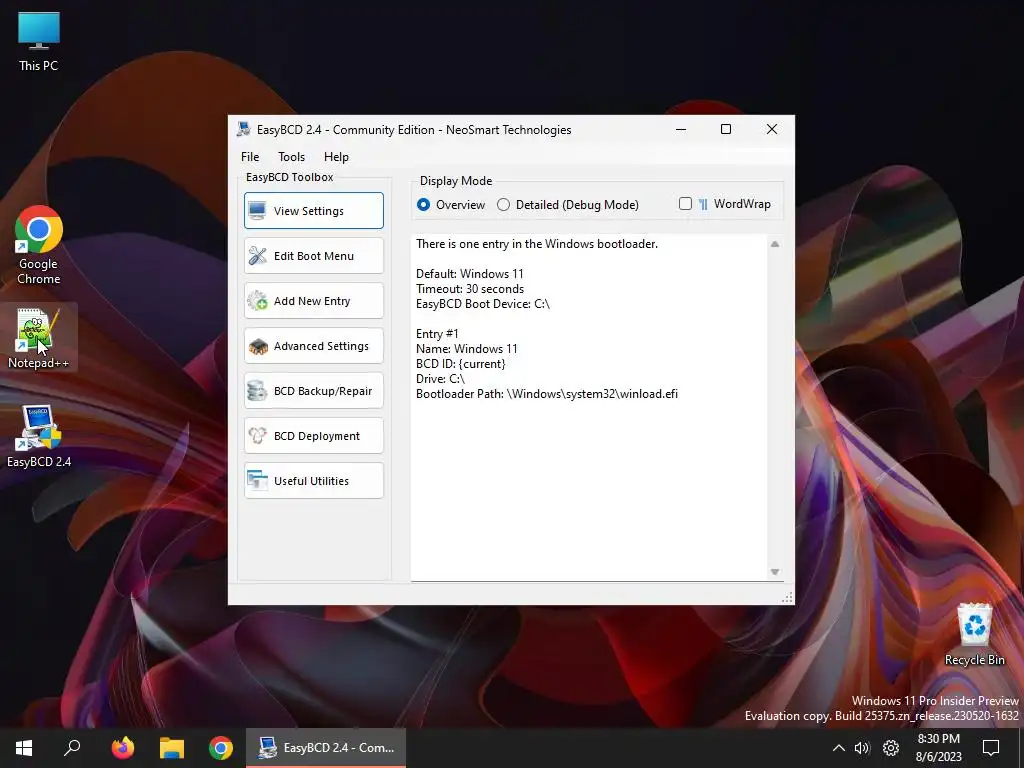The width and height of the screenshot is (1024, 768).
Task: Open the View Settings toolbox page
Action: point(313,210)
